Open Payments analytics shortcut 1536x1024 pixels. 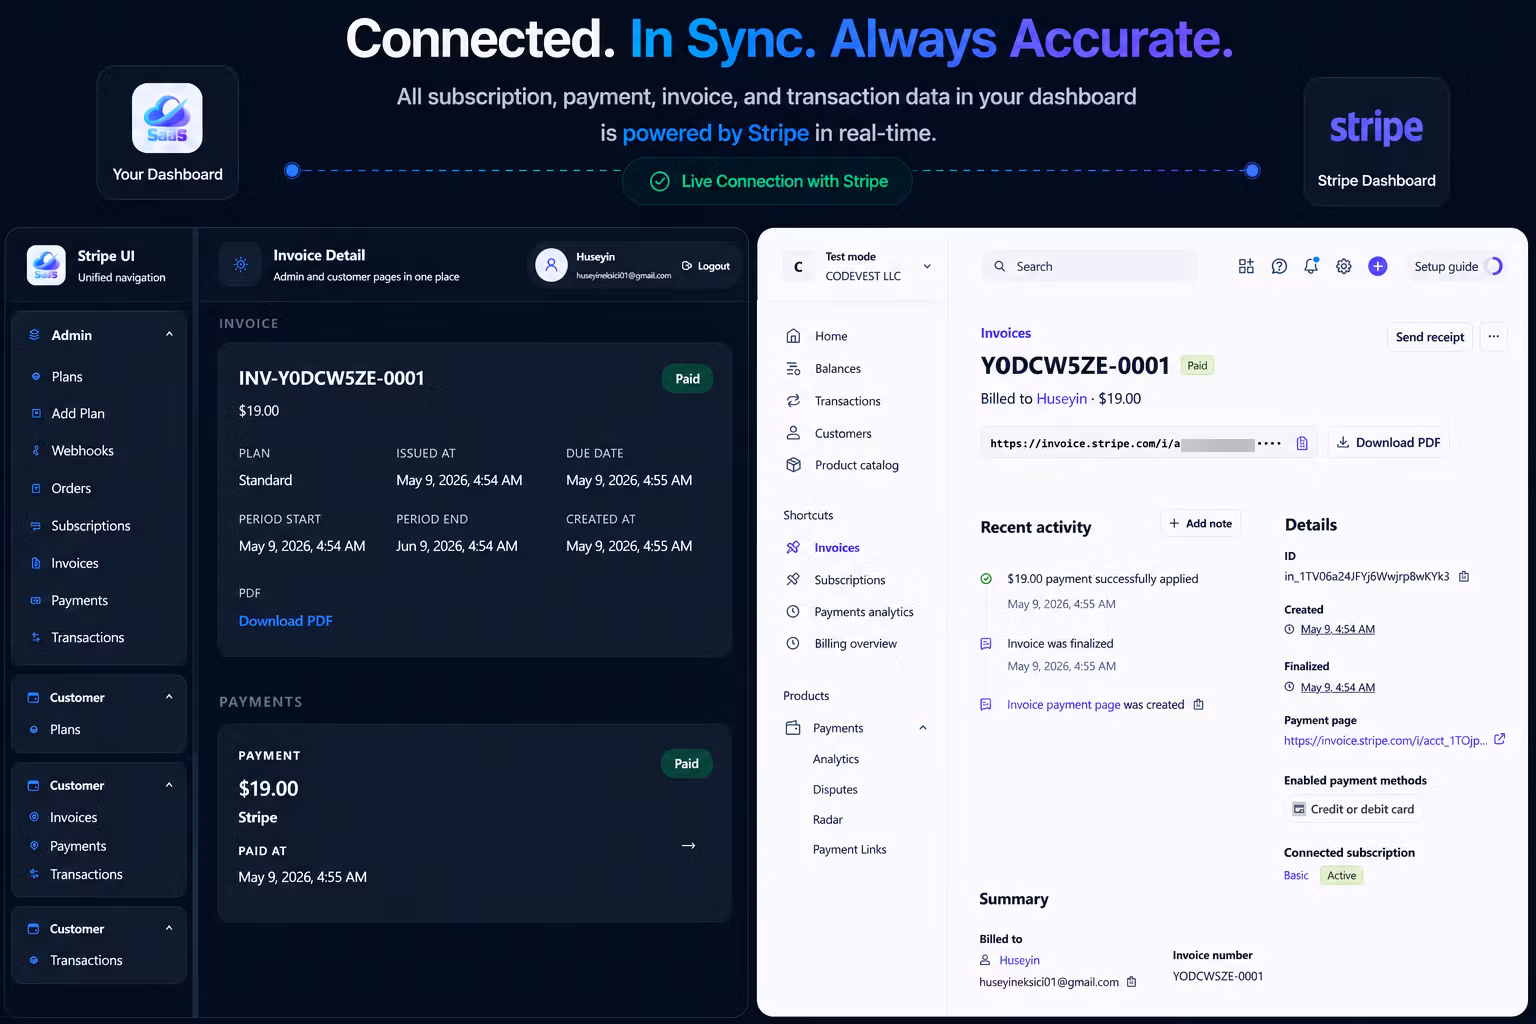tap(863, 611)
